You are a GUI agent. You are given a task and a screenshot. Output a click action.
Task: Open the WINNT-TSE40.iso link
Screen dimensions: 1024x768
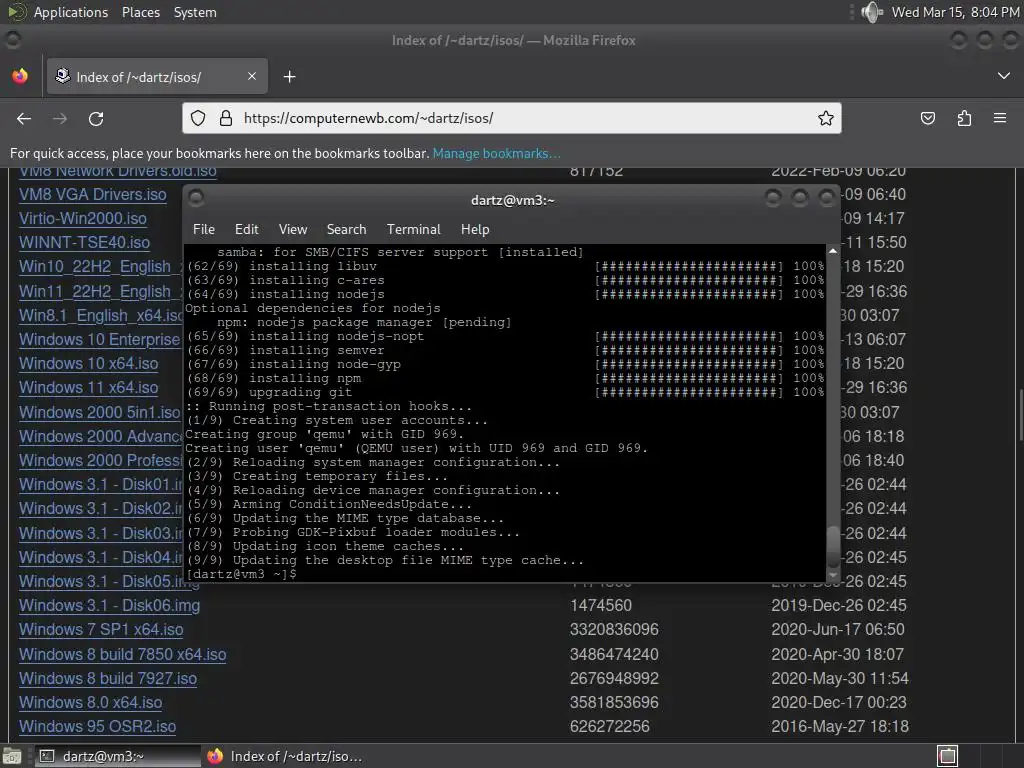click(84, 243)
